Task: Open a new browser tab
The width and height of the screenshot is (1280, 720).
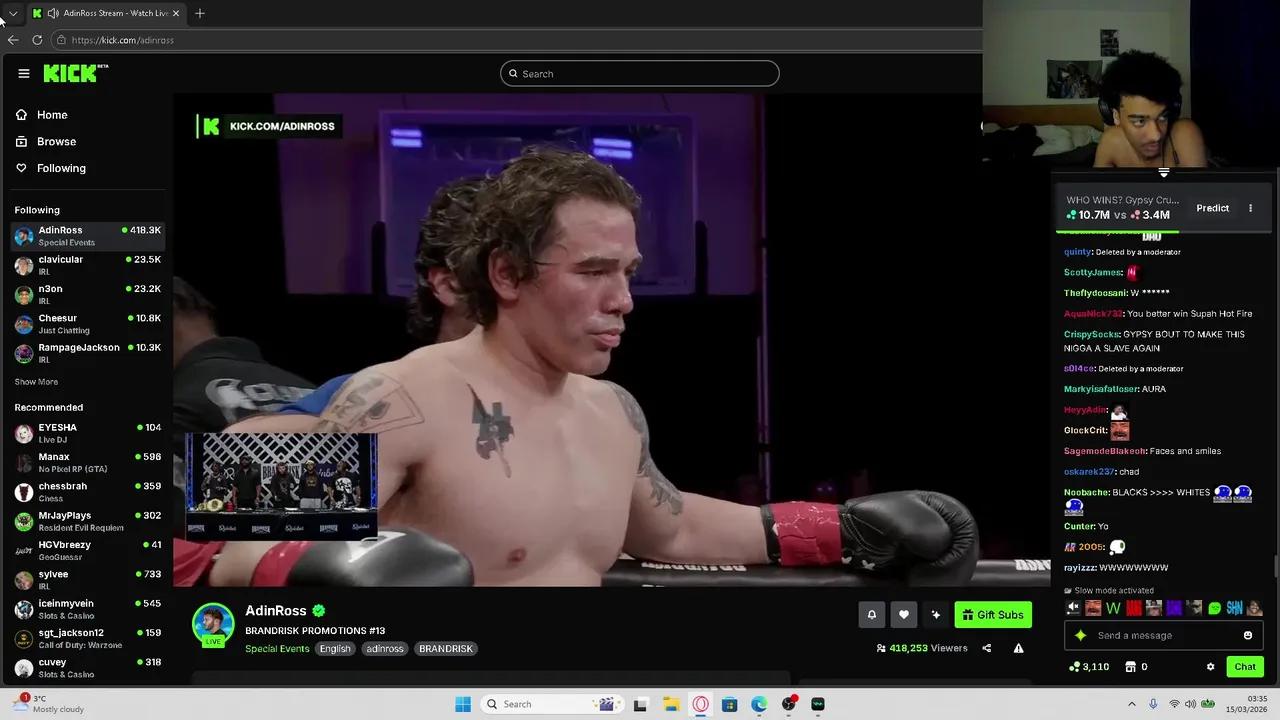Action: (x=200, y=13)
